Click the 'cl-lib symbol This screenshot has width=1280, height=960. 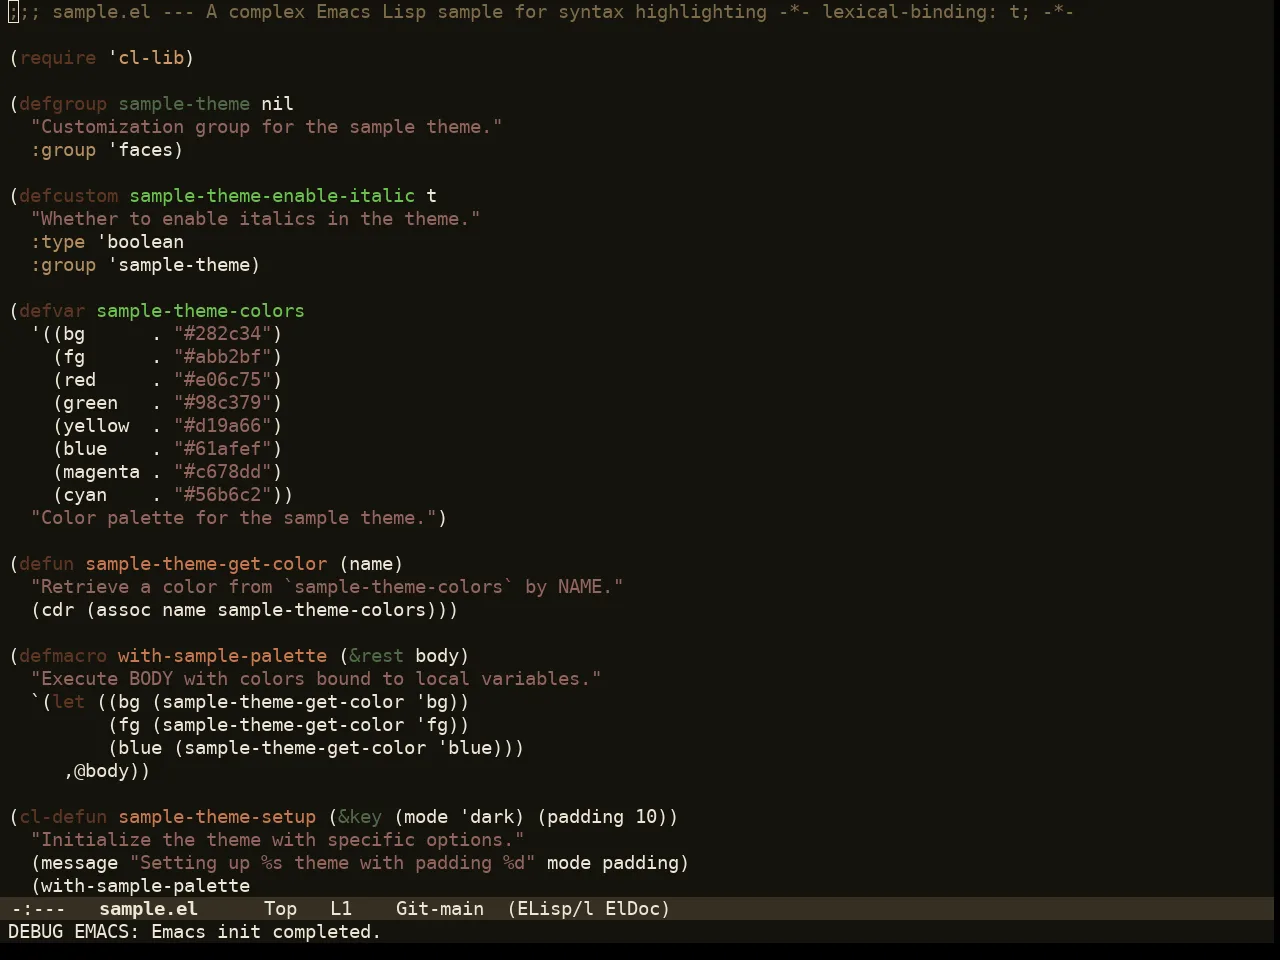(146, 58)
